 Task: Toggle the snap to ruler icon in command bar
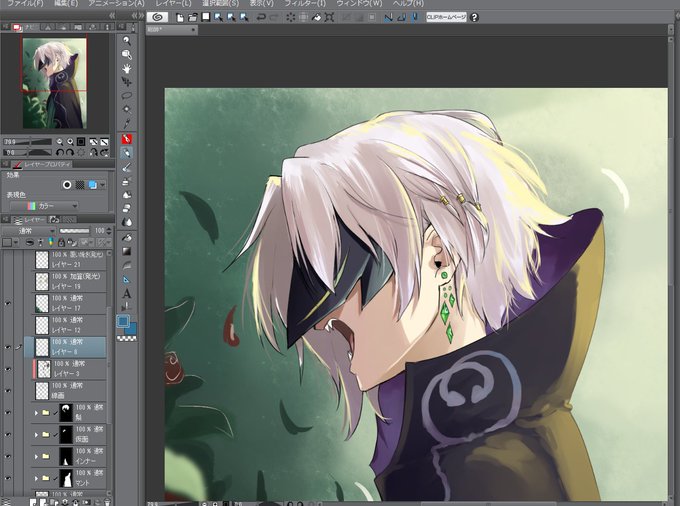(388, 17)
